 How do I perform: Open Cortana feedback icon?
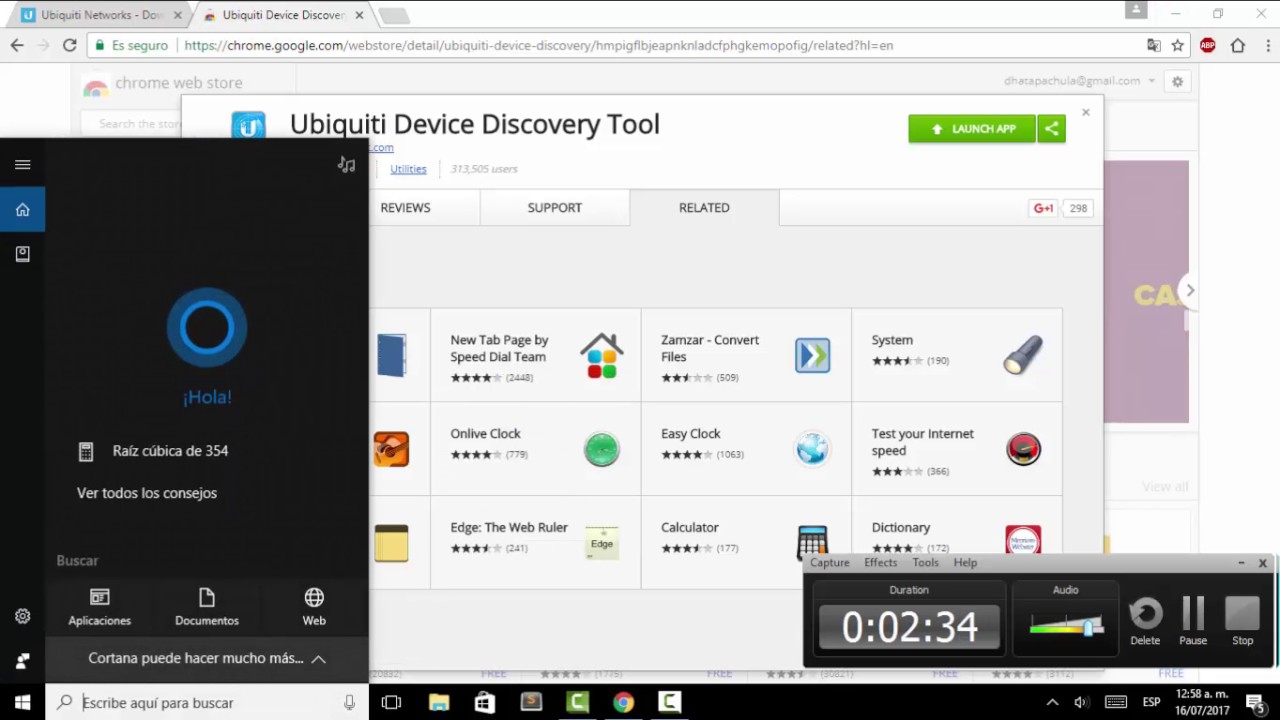[x=22, y=661]
